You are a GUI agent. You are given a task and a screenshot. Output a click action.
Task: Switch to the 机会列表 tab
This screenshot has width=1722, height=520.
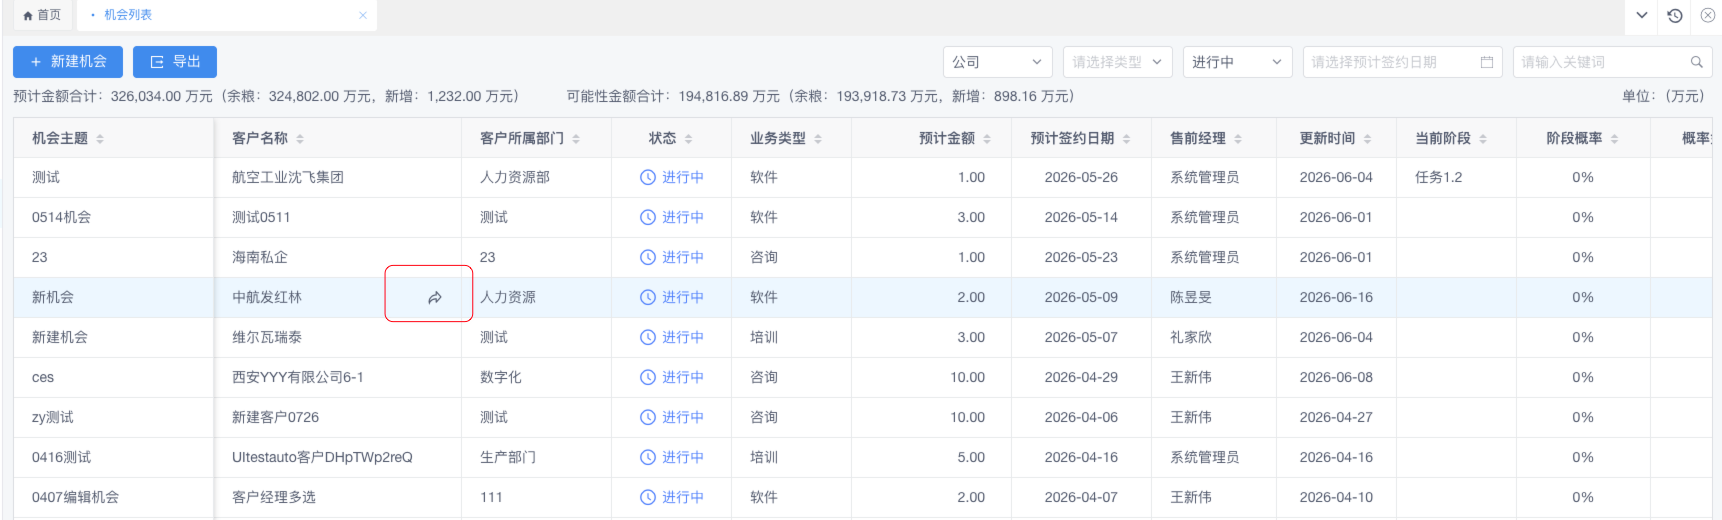(x=127, y=15)
